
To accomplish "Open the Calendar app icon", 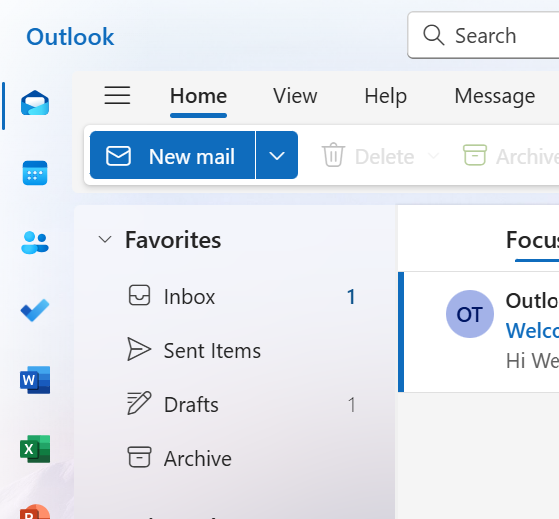I will [x=35, y=173].
